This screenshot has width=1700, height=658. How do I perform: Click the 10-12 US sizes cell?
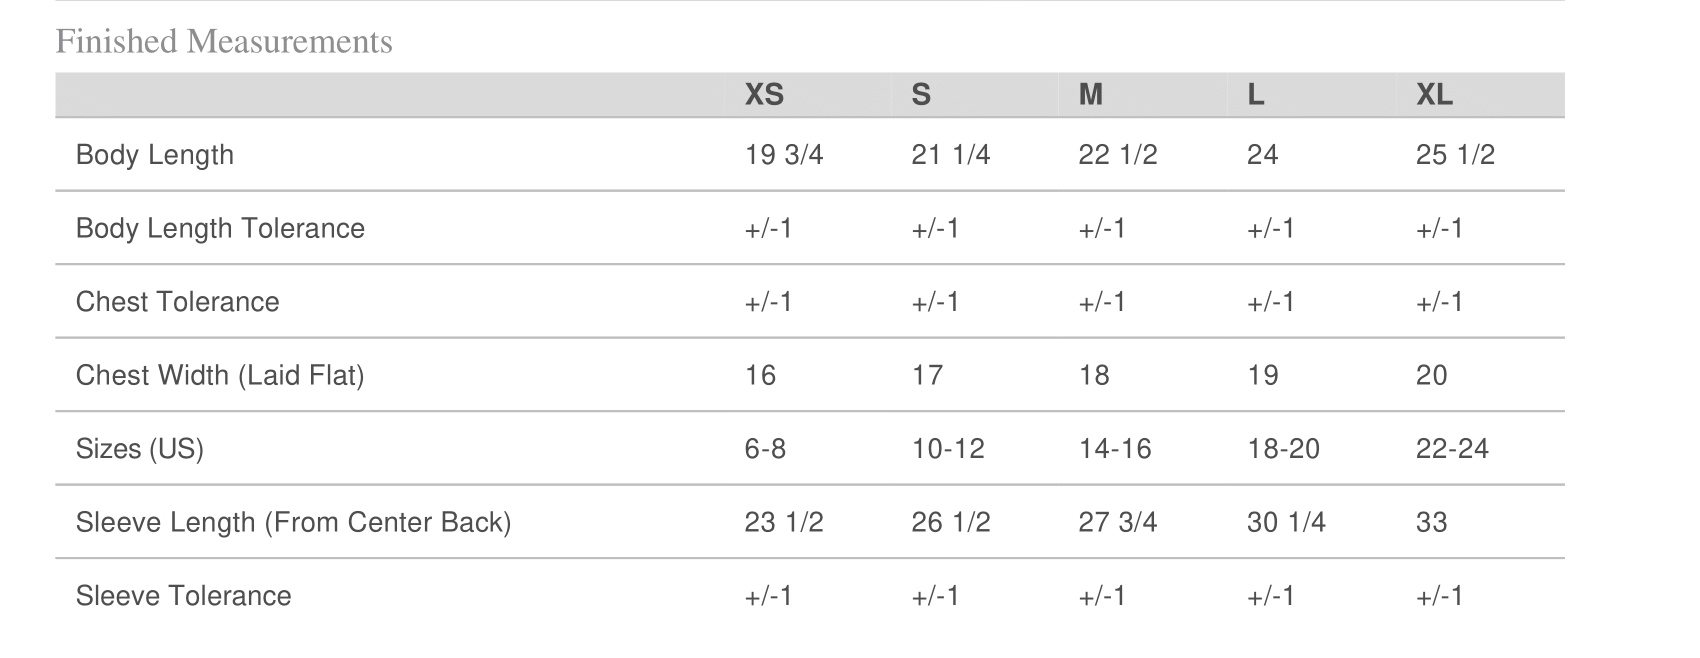coord(948,449)
